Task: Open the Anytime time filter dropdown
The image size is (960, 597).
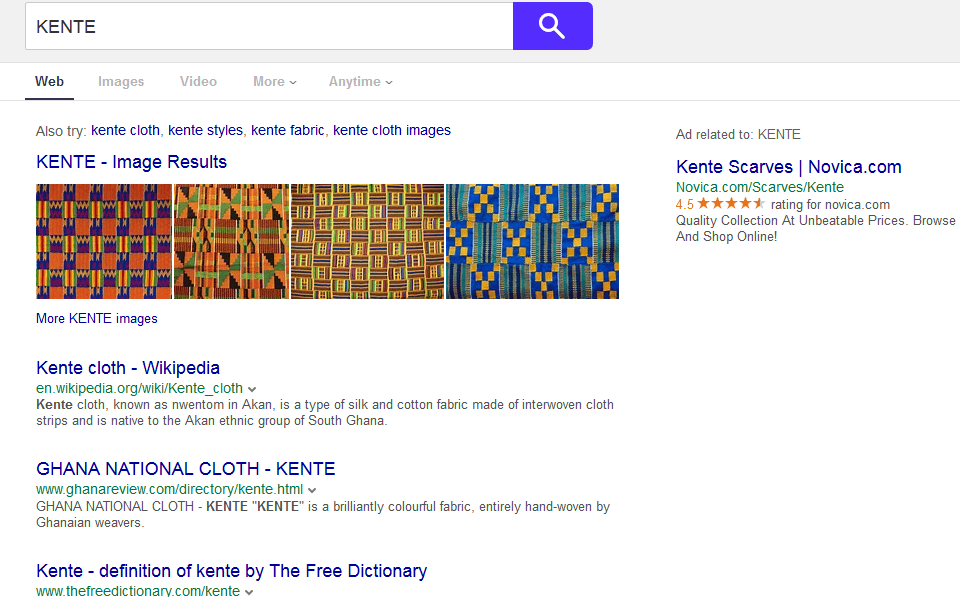Action: [x=360, y=82]
